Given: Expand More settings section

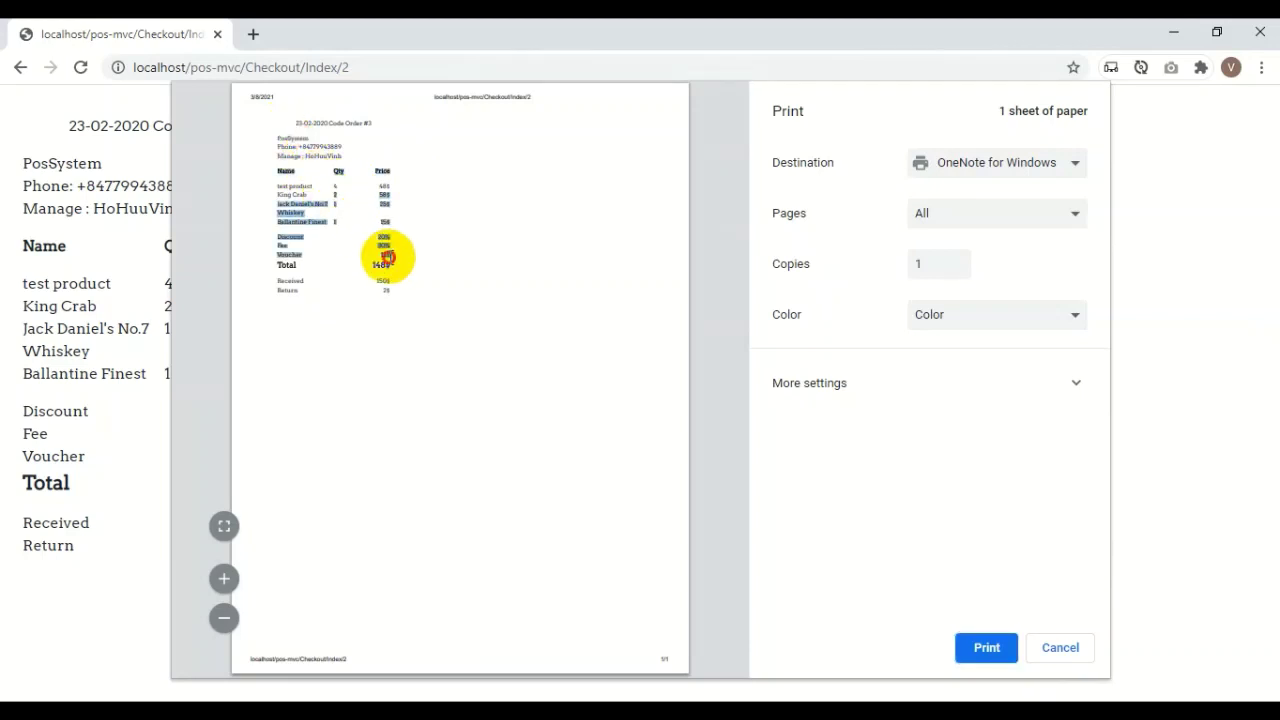Looking at the screenshot, I should (928, 383).
